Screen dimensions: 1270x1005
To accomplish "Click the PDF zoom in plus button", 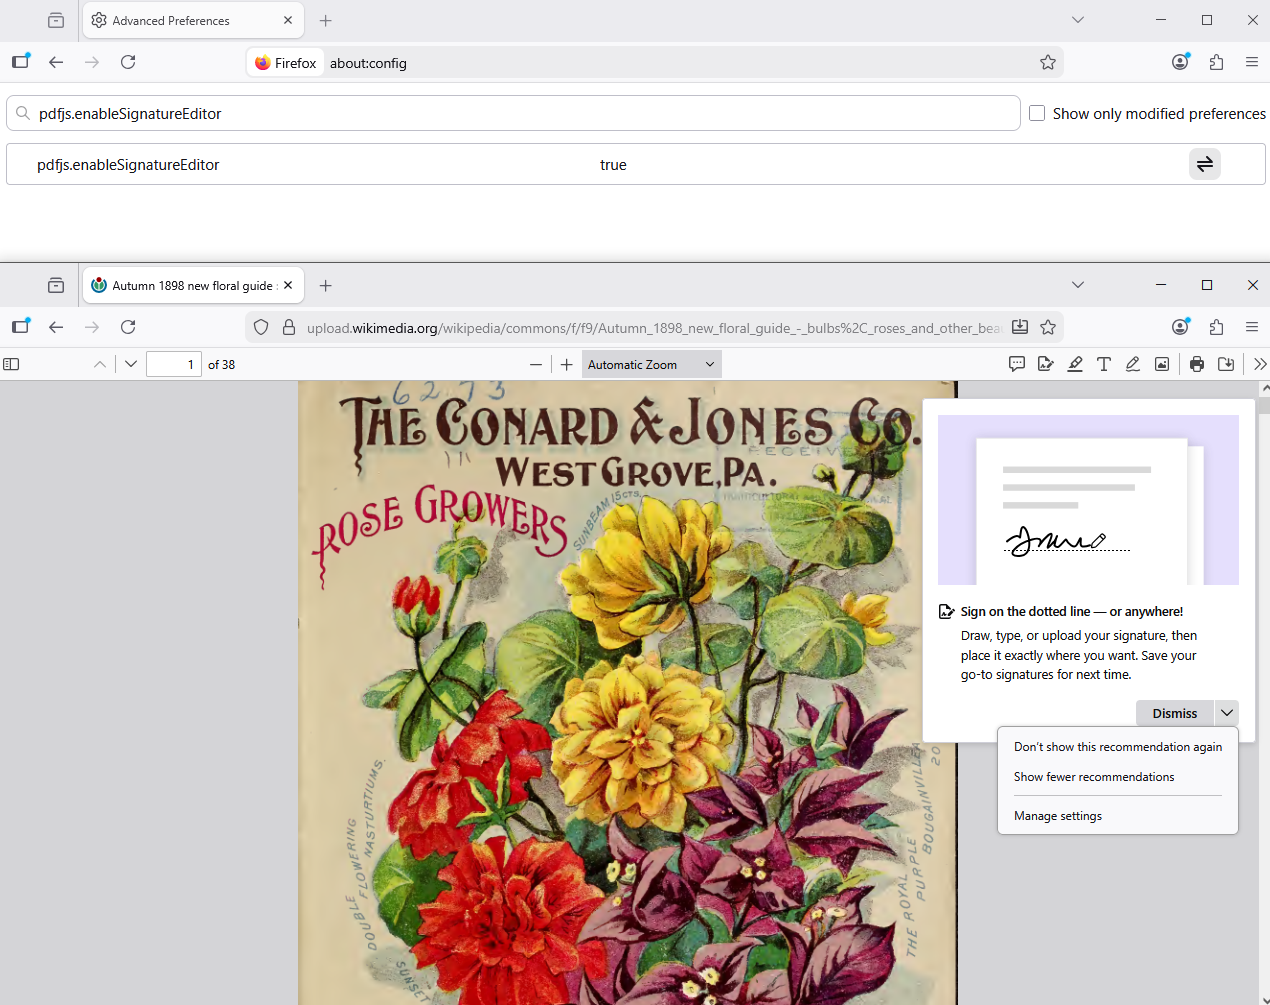I will tap(567, 365).
